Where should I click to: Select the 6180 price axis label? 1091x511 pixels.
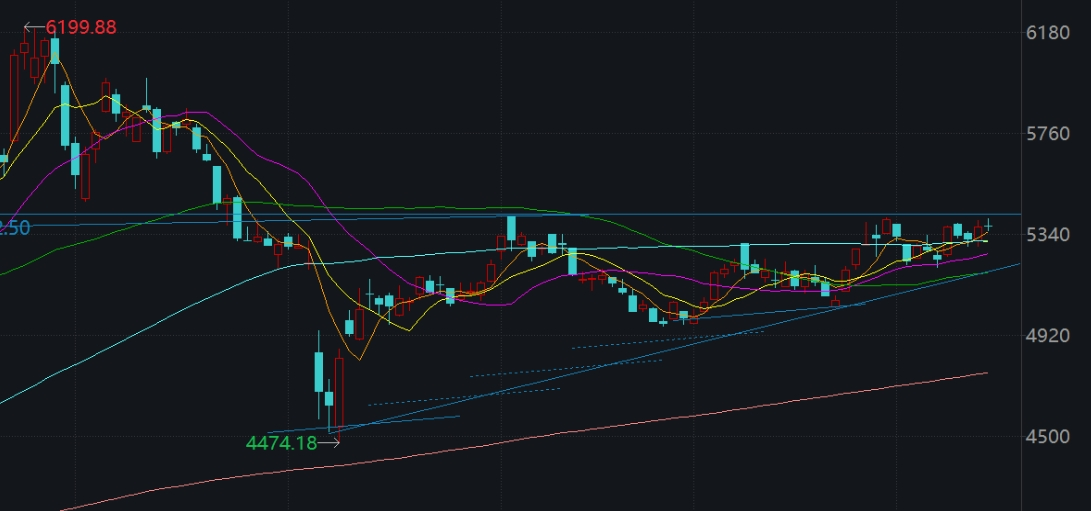(x=1048, y=33)
